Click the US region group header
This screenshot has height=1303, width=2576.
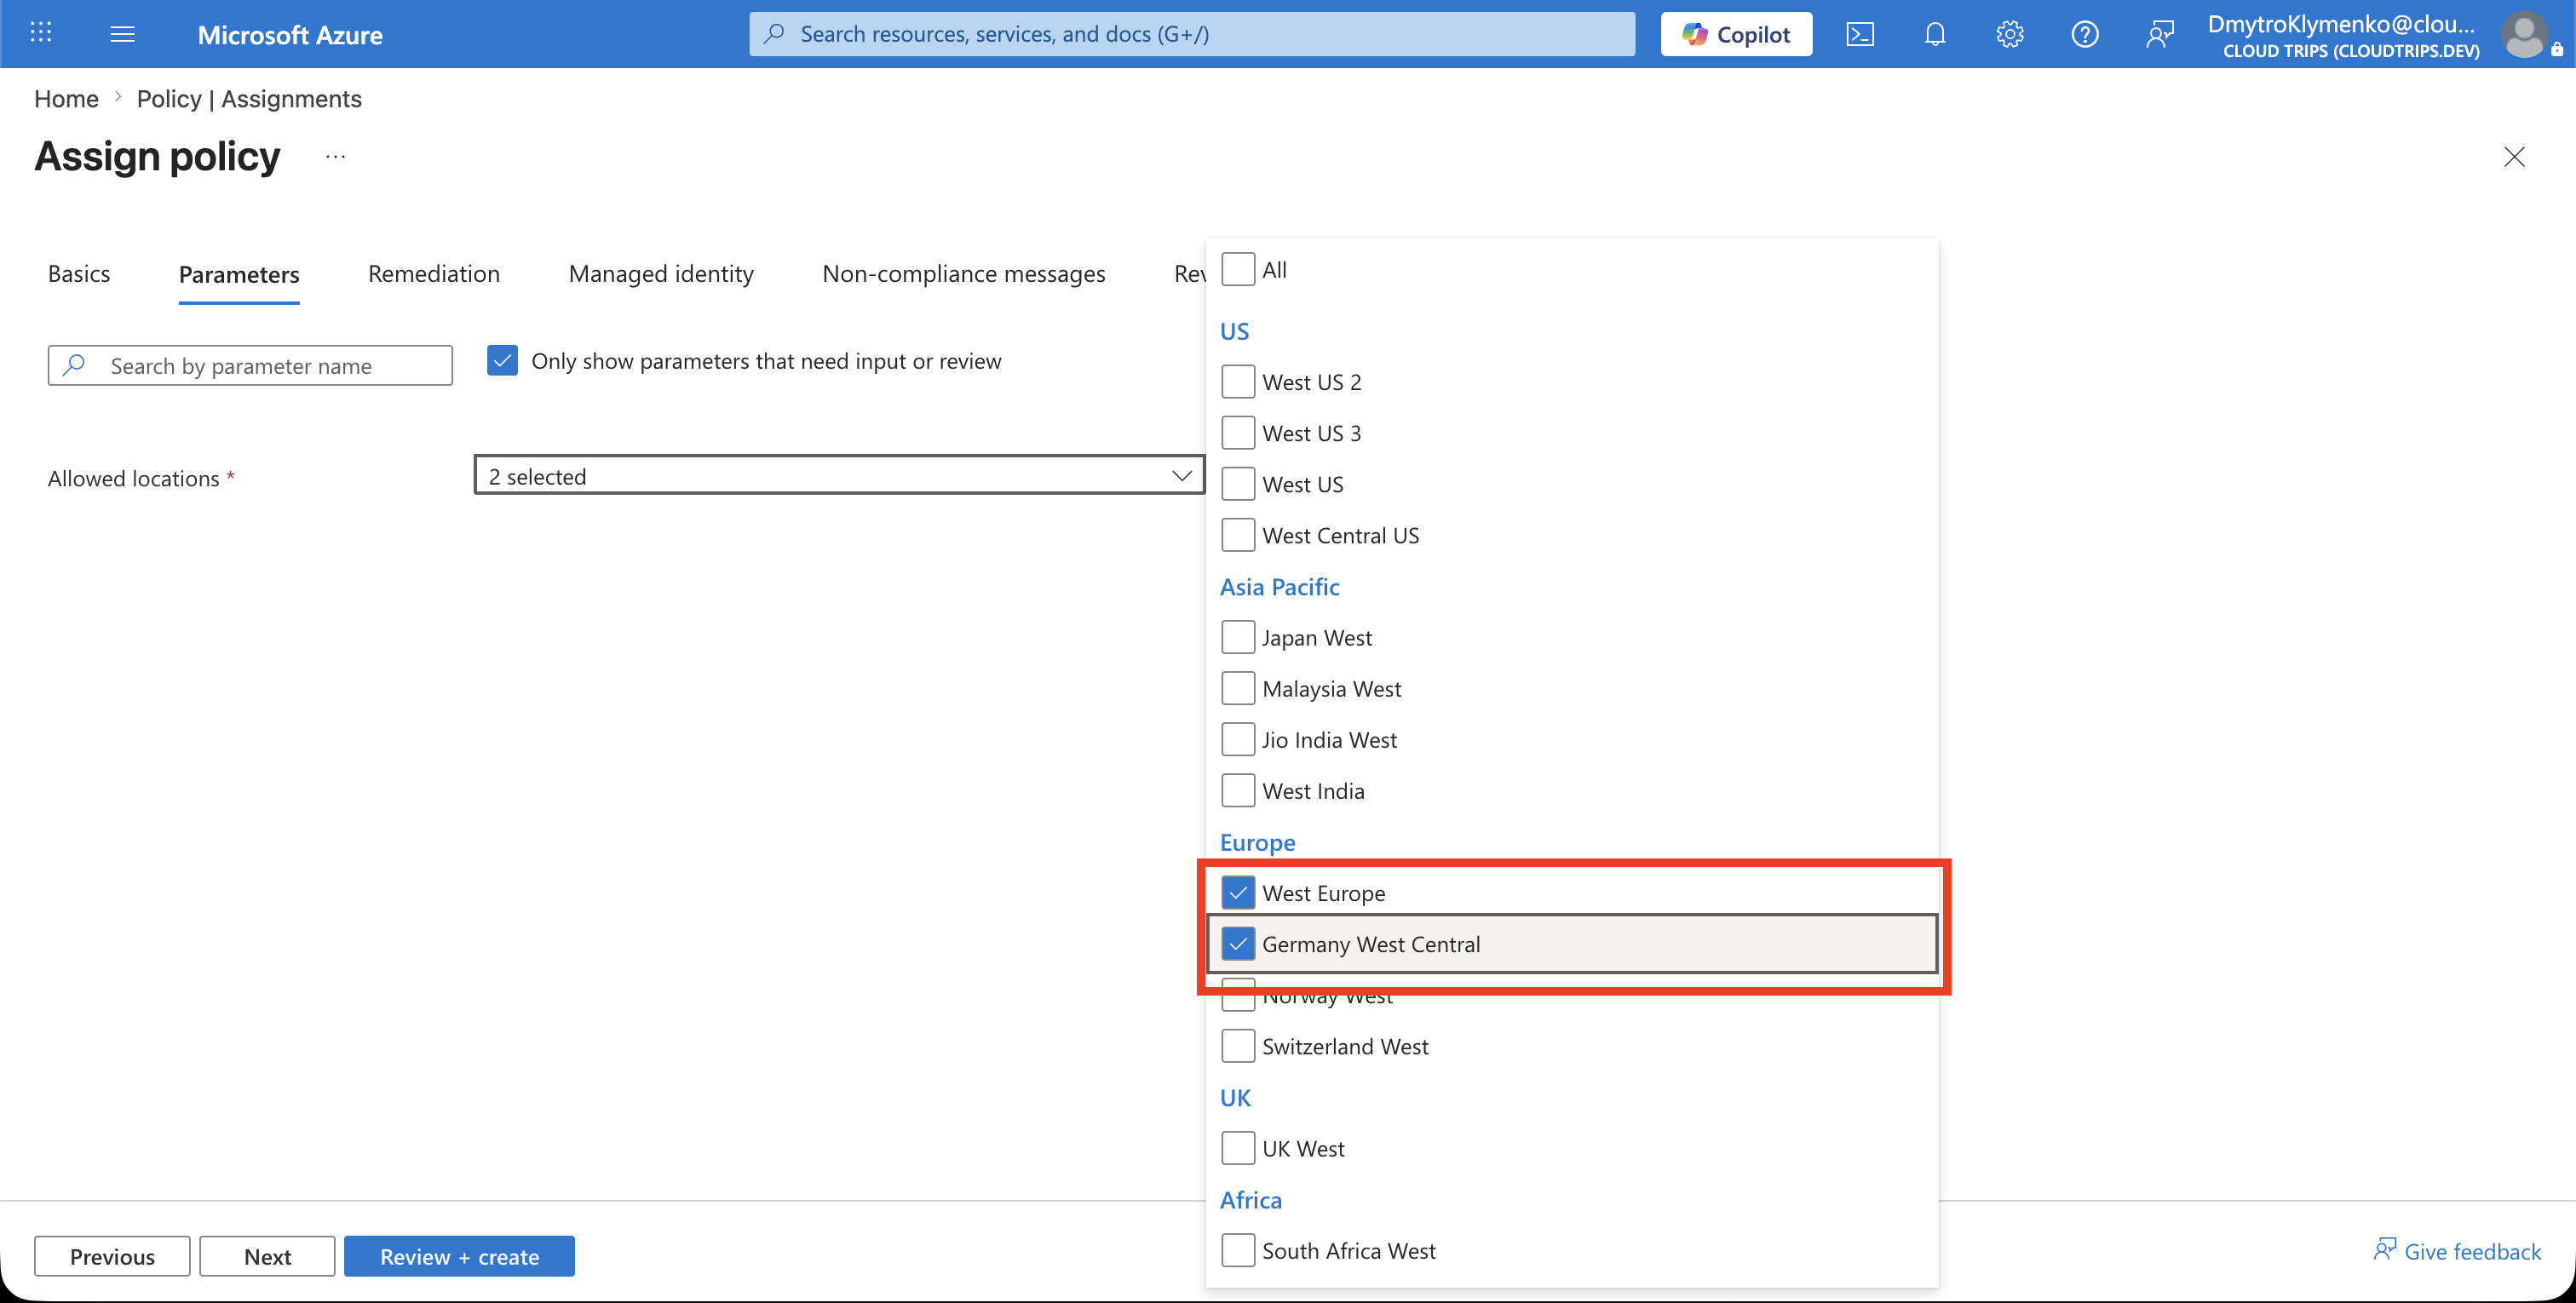tap(1234, 331)
